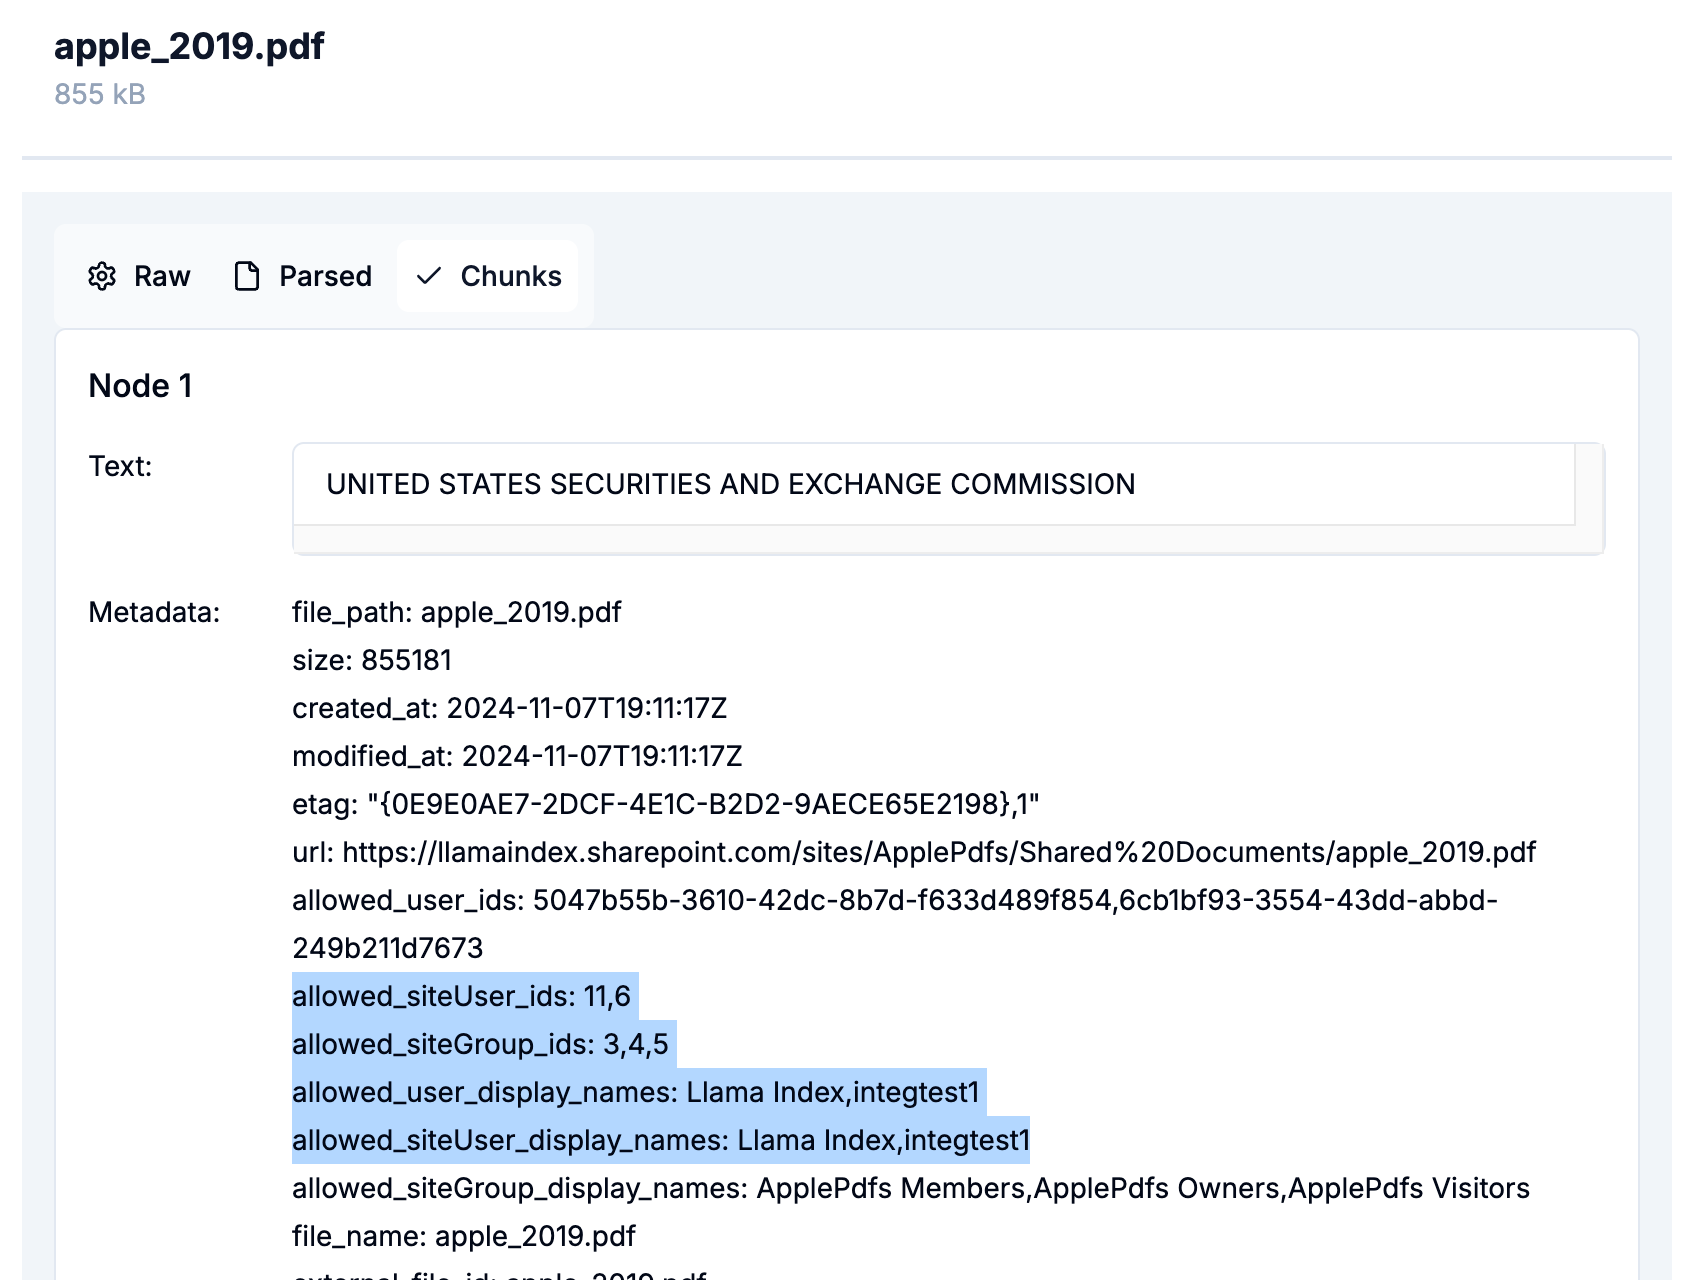Click the etag metadata line
Viewport: 1704px width, 1280px height.
tap(665, 804)
